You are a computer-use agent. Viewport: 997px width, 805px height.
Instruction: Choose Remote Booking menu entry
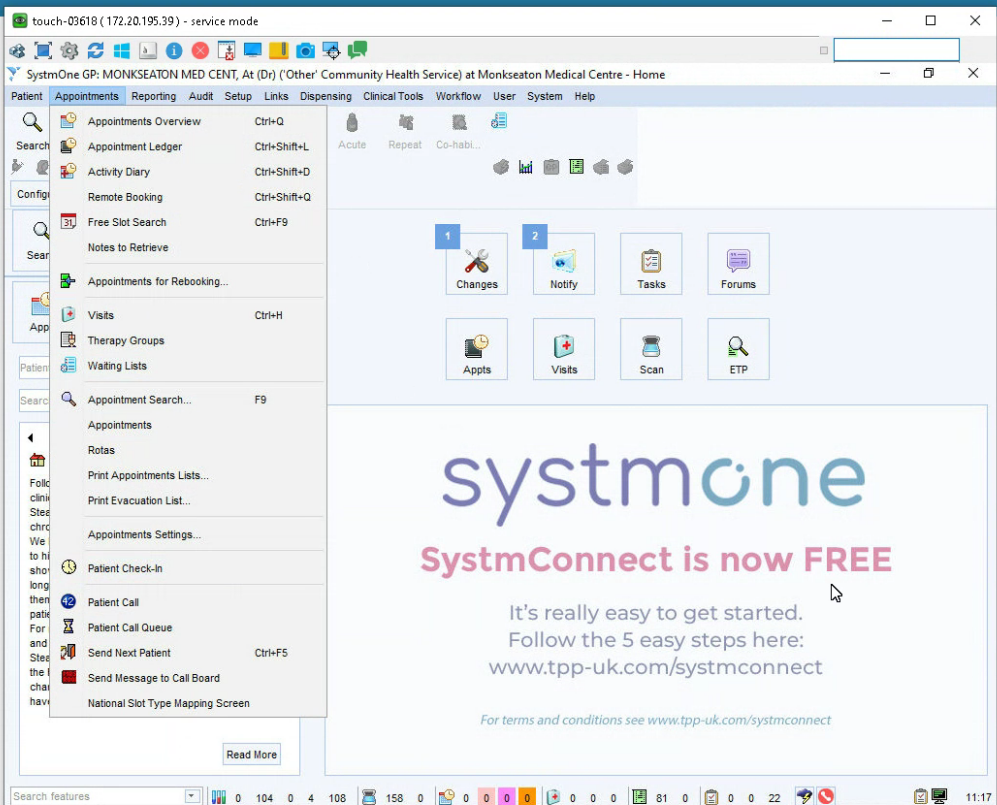point(188,197)
